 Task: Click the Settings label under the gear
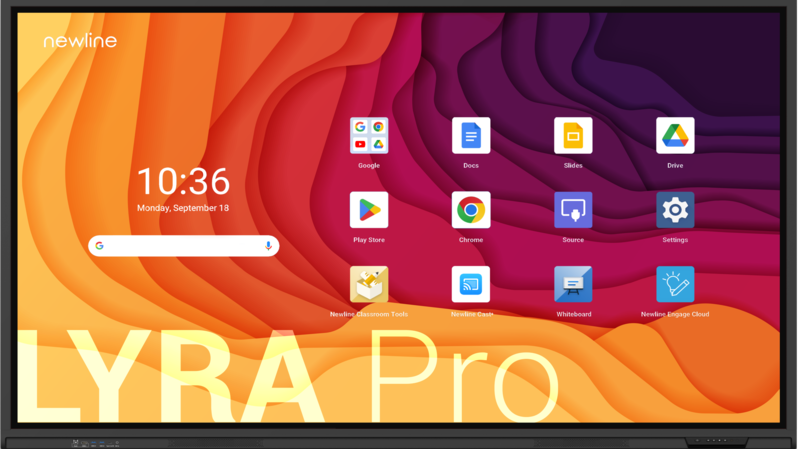pos(675,240)
